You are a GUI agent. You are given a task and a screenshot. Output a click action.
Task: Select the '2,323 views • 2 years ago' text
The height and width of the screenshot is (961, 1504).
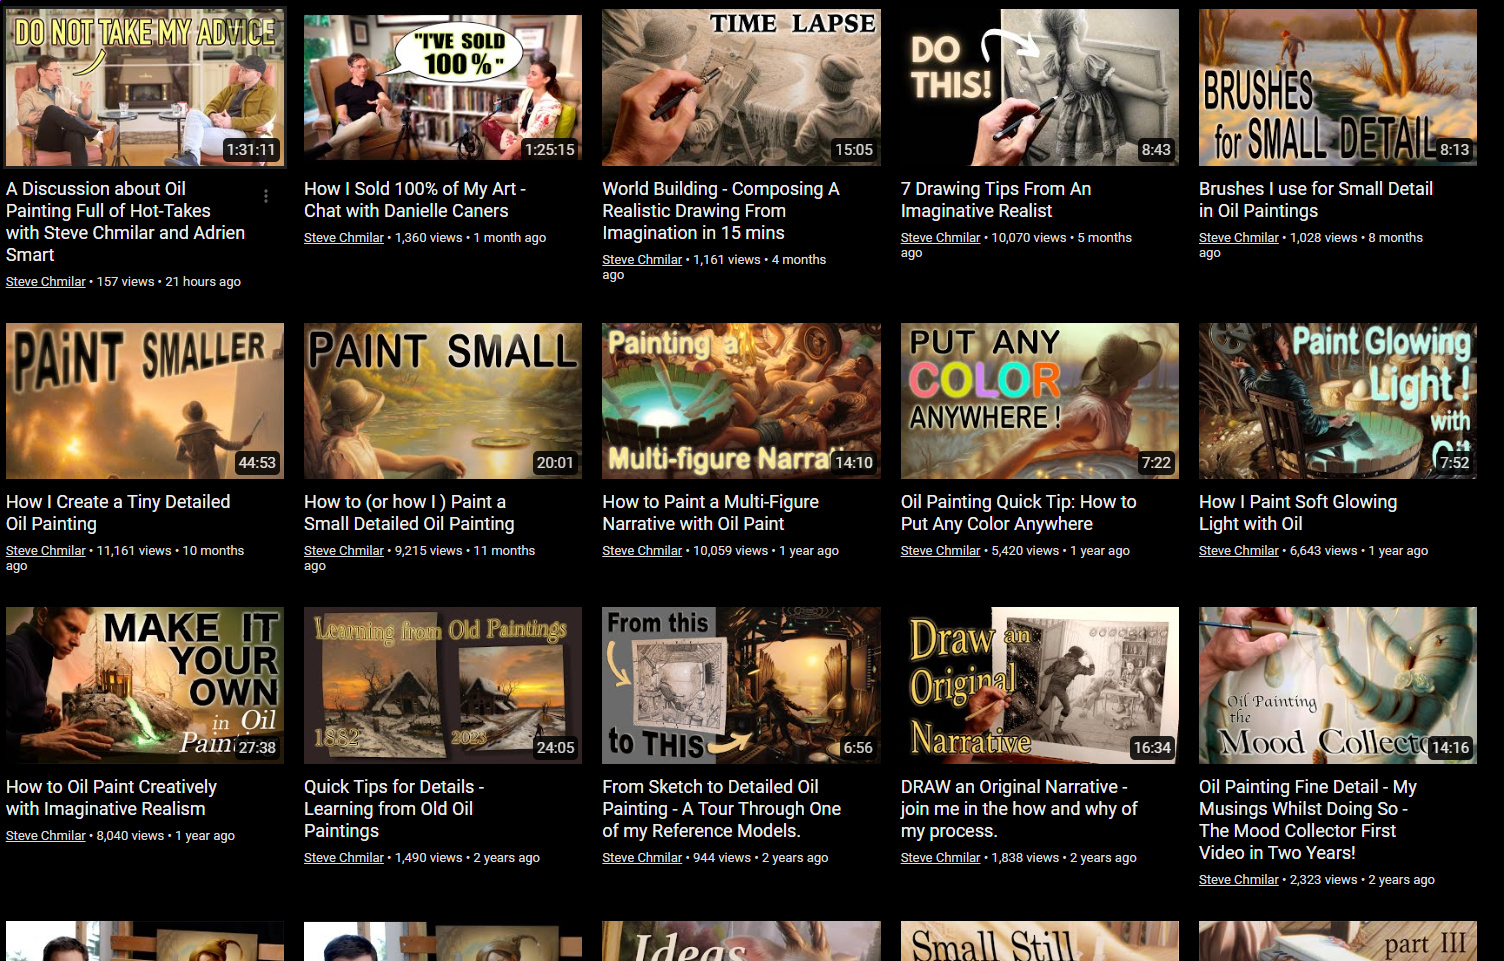[1362, 880]
